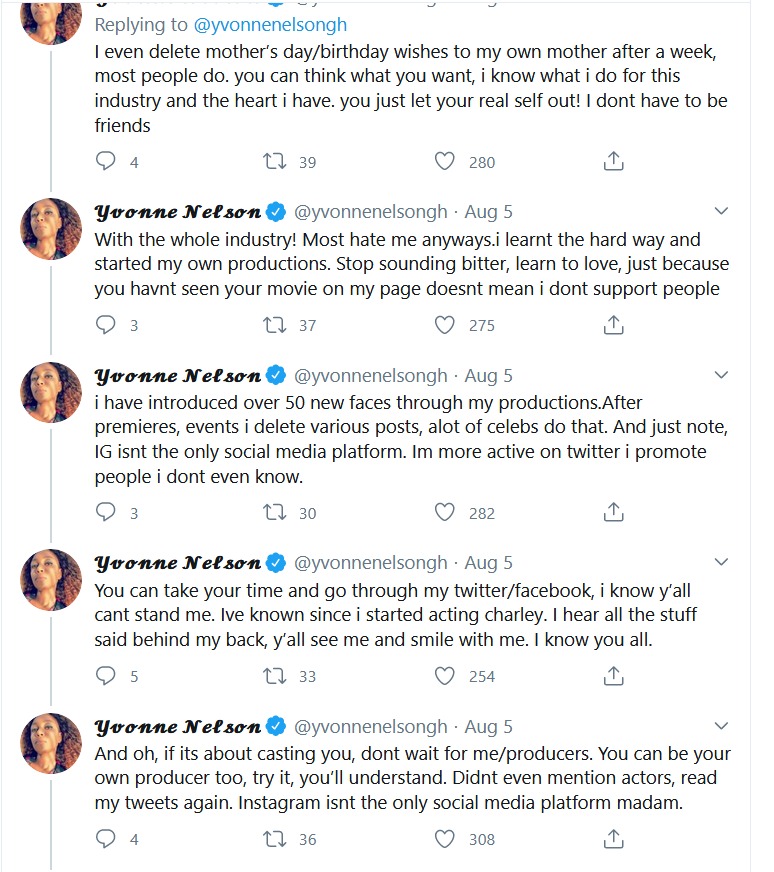Expand options for '50 new faces' tweet
Image resolution: width=774 pixels, height=872 pixels.
(721, 375)
